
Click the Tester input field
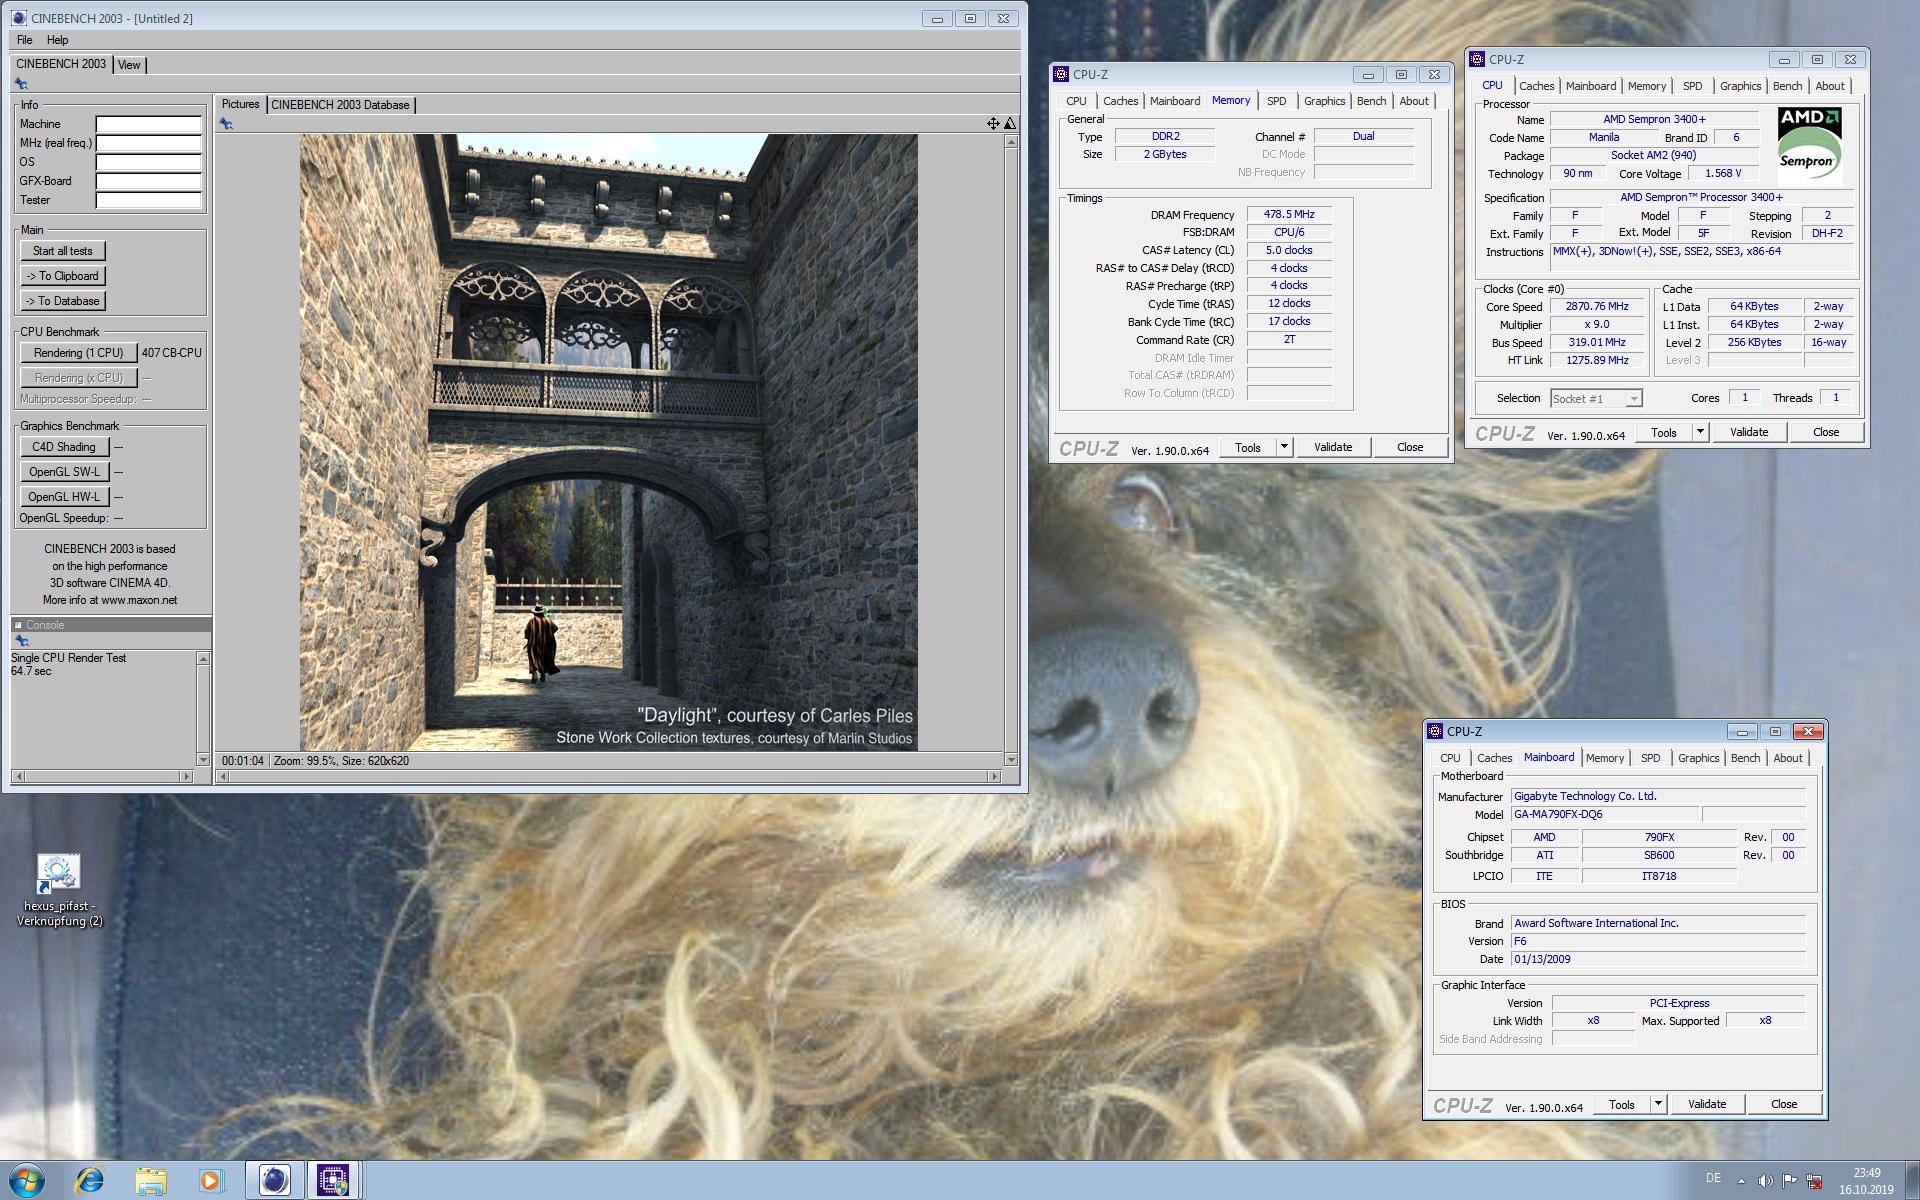click(x=148, y=200)
